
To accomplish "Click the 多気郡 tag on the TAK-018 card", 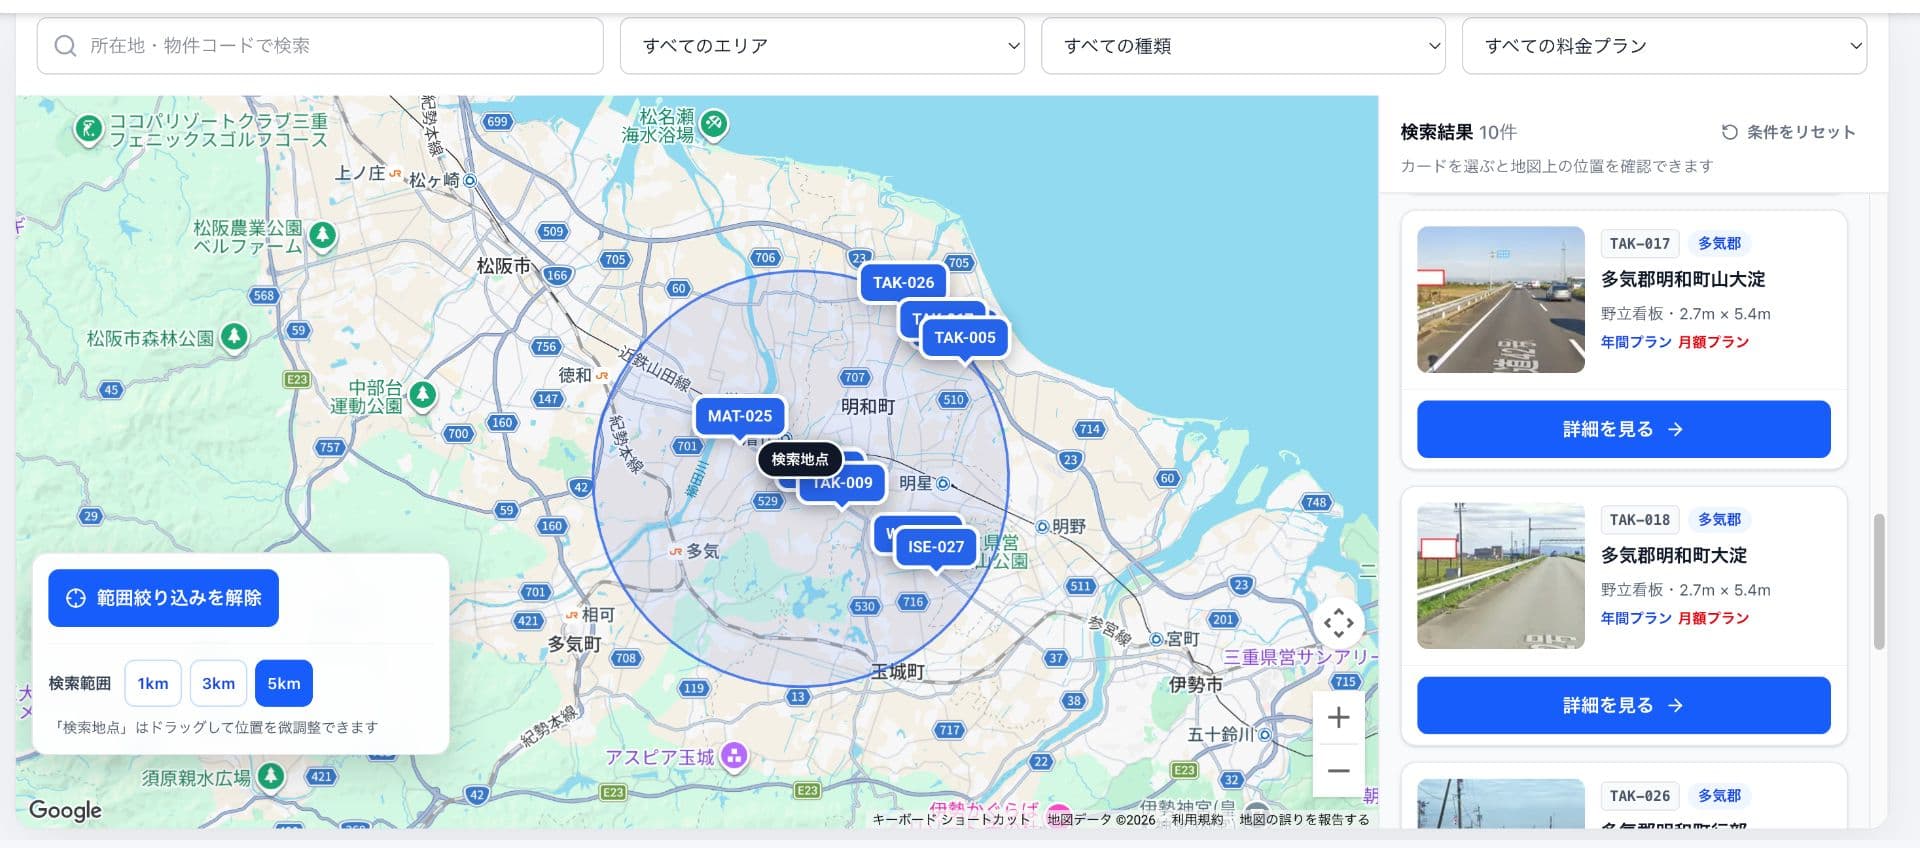I will [x=1719, y=520].
